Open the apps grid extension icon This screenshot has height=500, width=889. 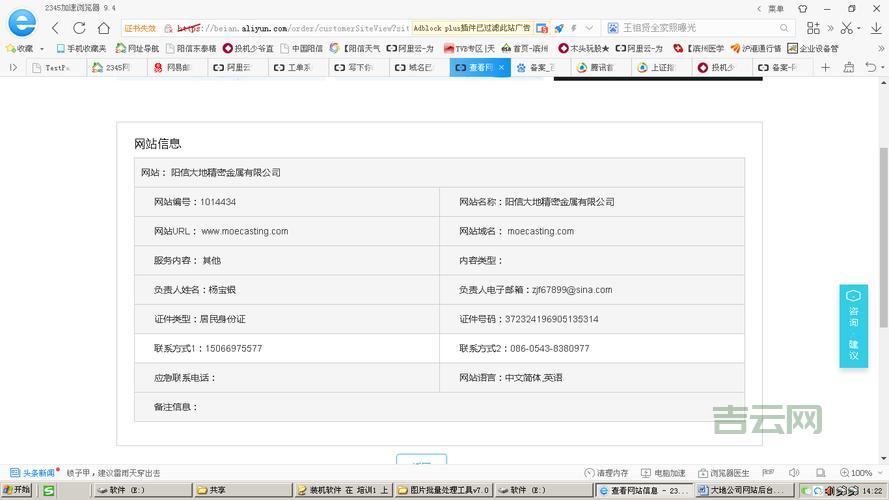pos(813,28)
